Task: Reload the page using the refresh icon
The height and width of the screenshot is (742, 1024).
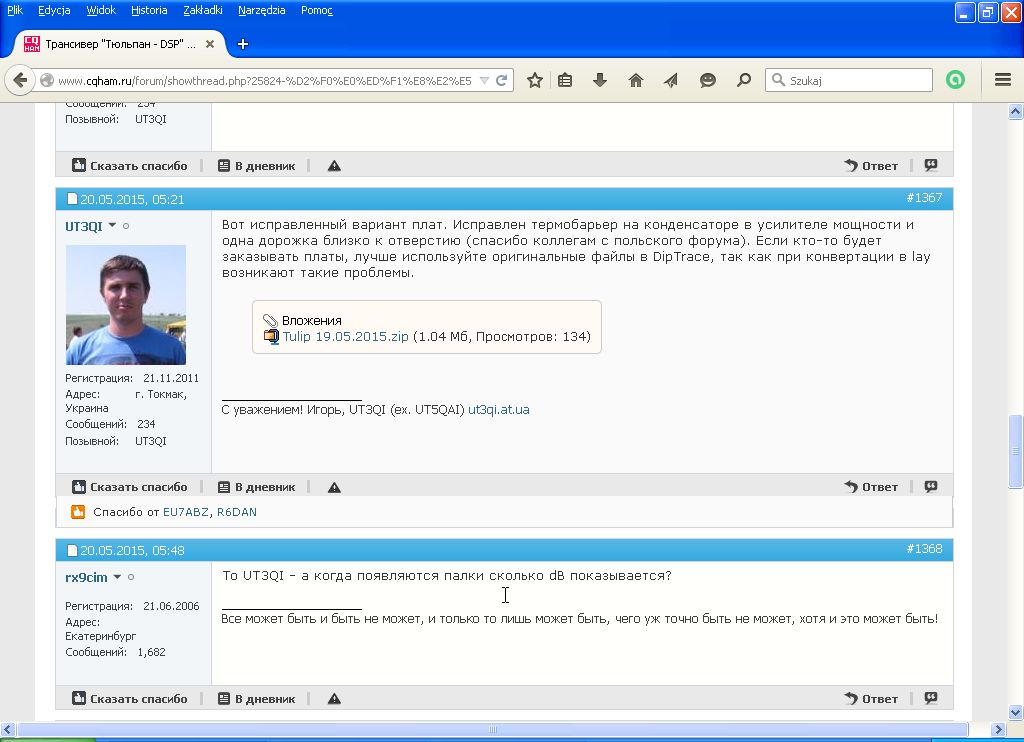Action: [x=502, y=81]
